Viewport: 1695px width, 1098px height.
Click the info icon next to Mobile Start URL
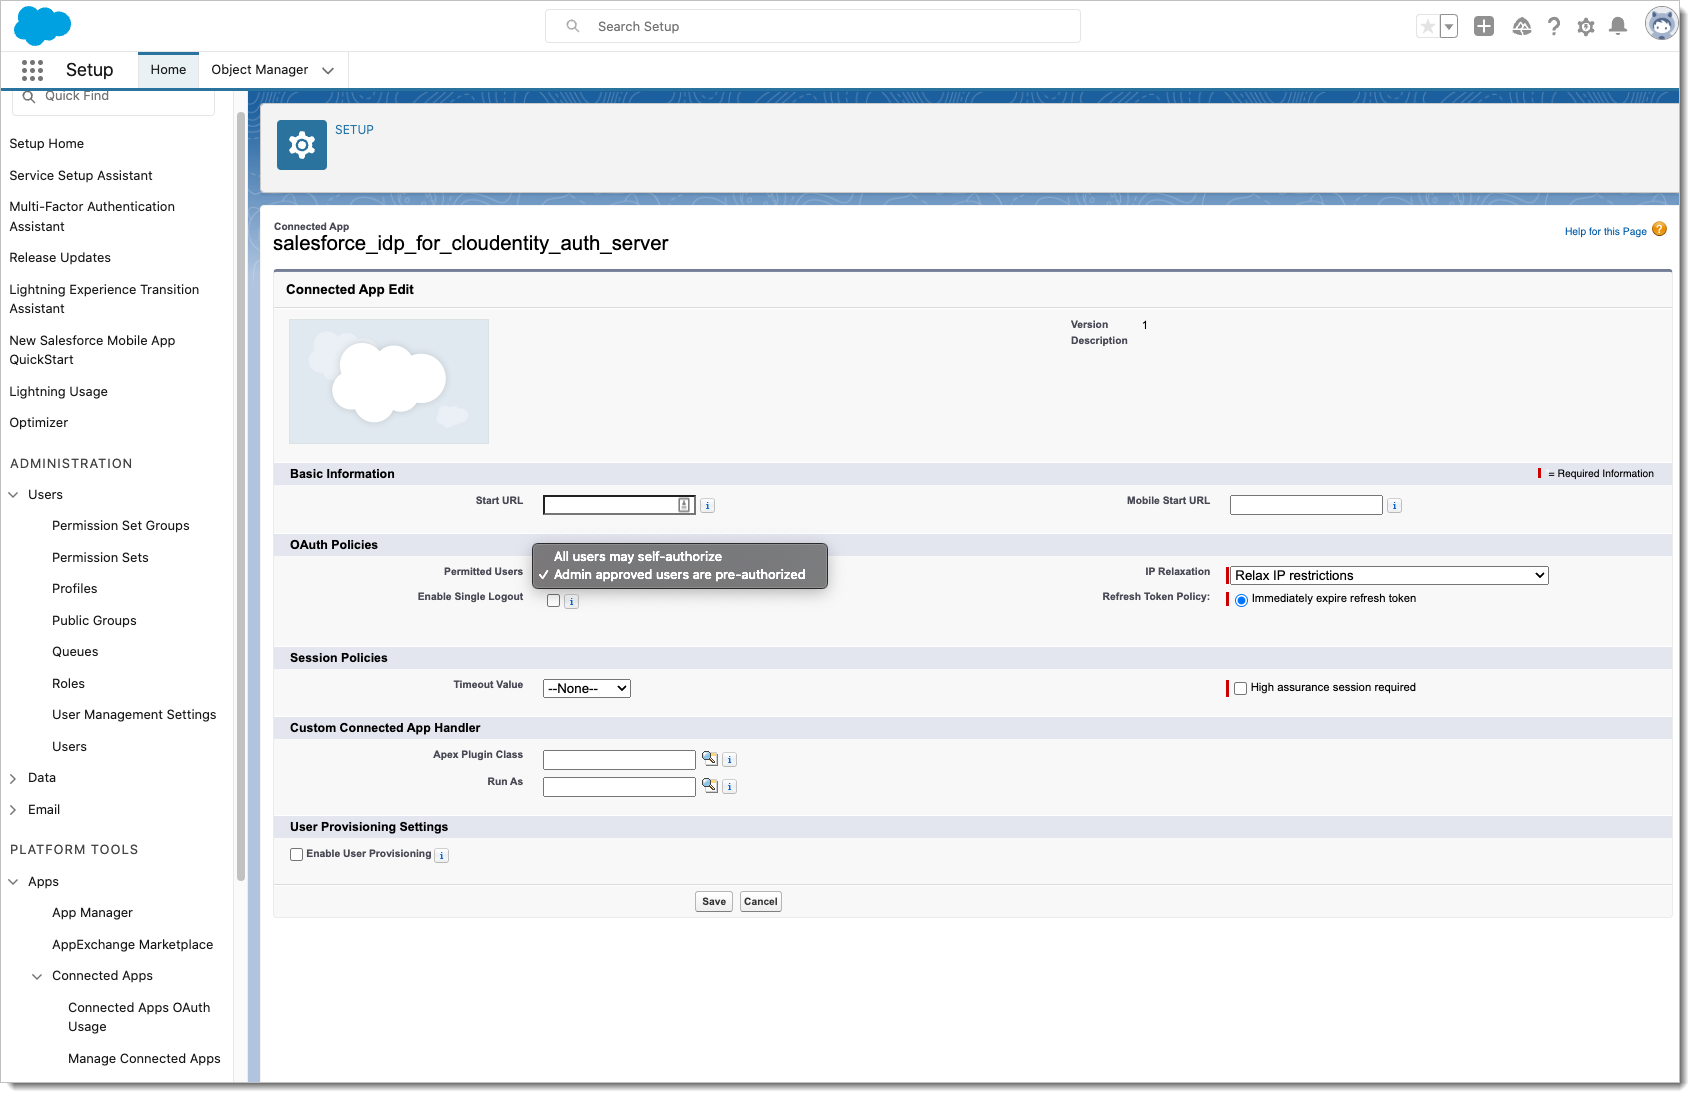pos(1395,506)
